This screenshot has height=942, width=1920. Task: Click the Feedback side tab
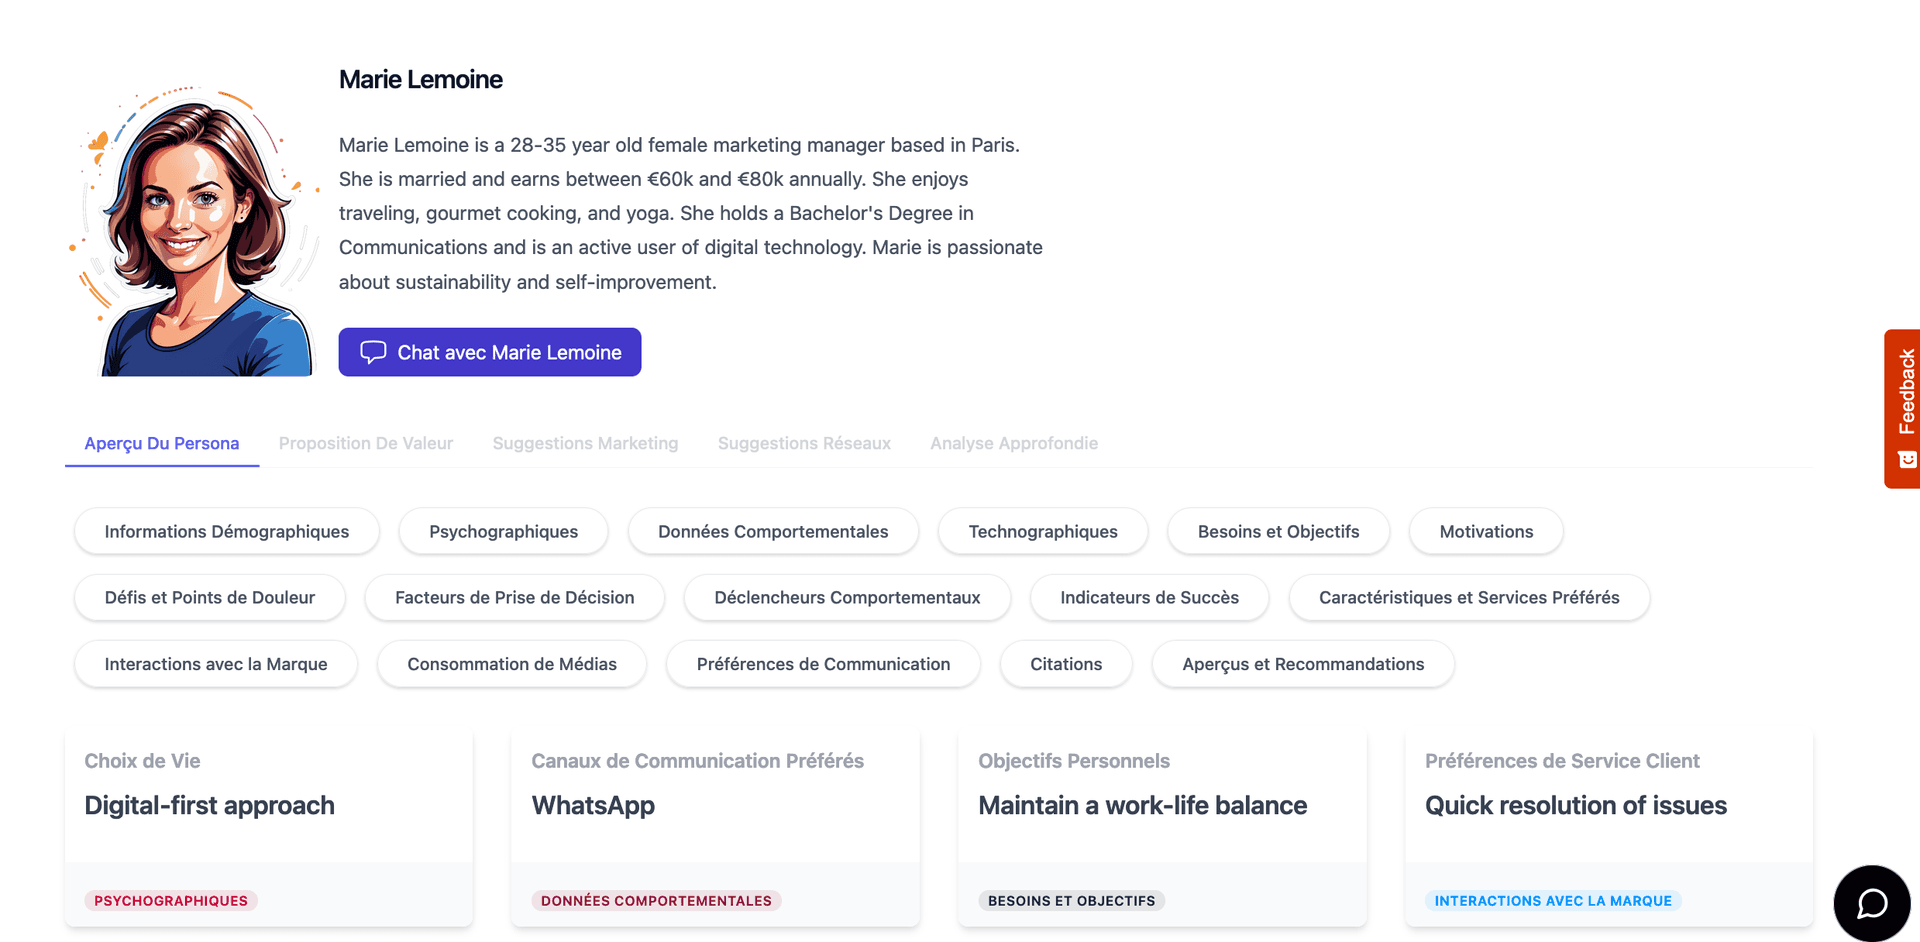pos(1904,408)
